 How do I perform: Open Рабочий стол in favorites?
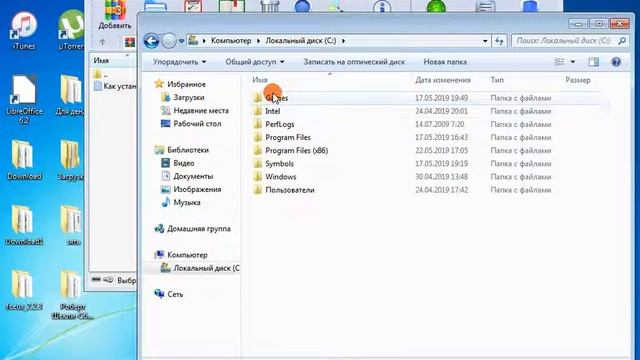[x=197, y=124]
